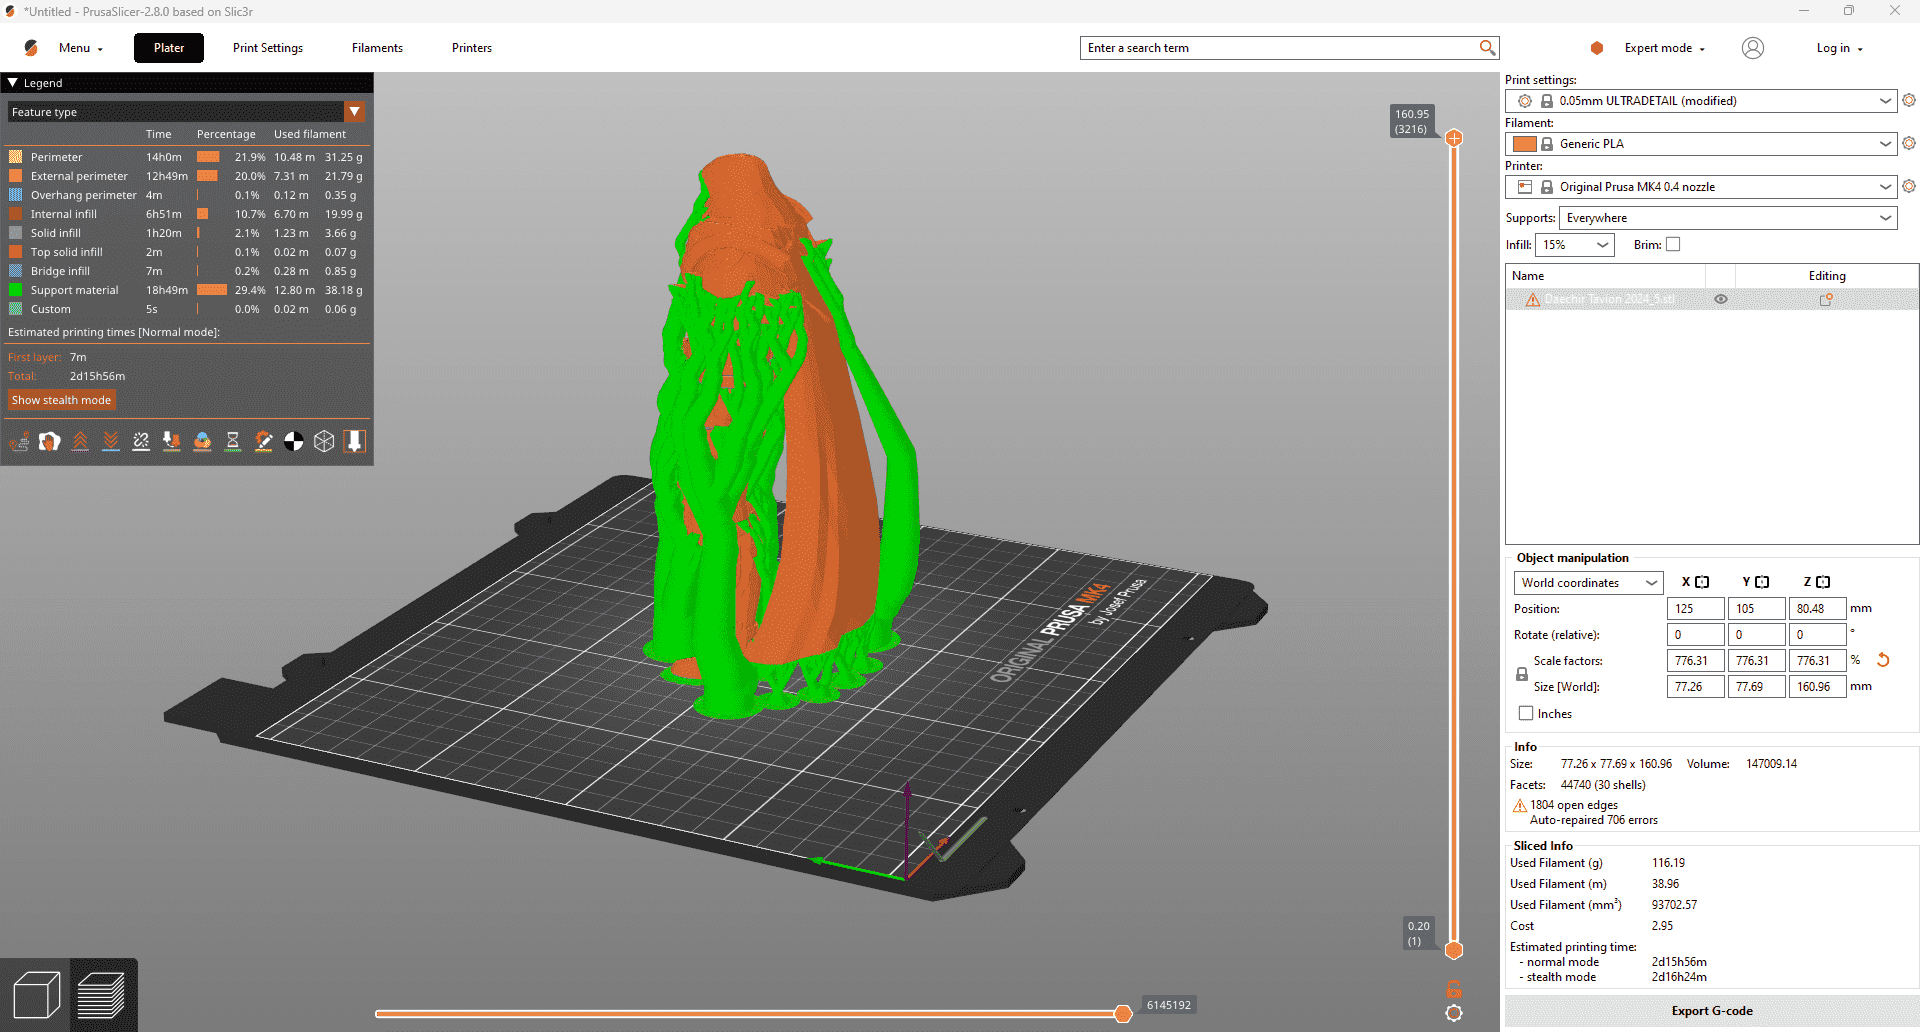Open the Filament preset settings gear
This screenshot has height=1032, width=1920.
point(1909,144)
